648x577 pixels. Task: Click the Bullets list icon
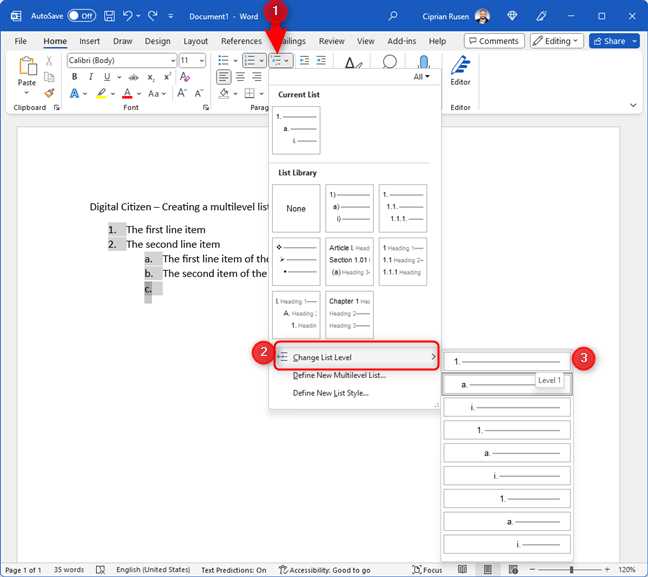point(223,60)
